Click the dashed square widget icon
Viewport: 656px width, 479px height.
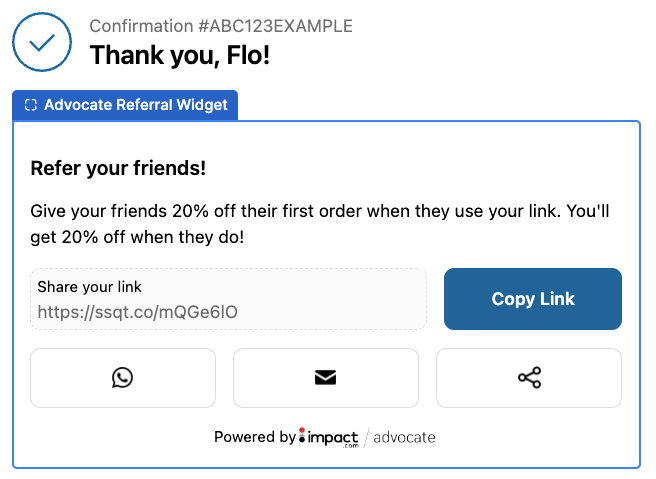click(31, 105)
